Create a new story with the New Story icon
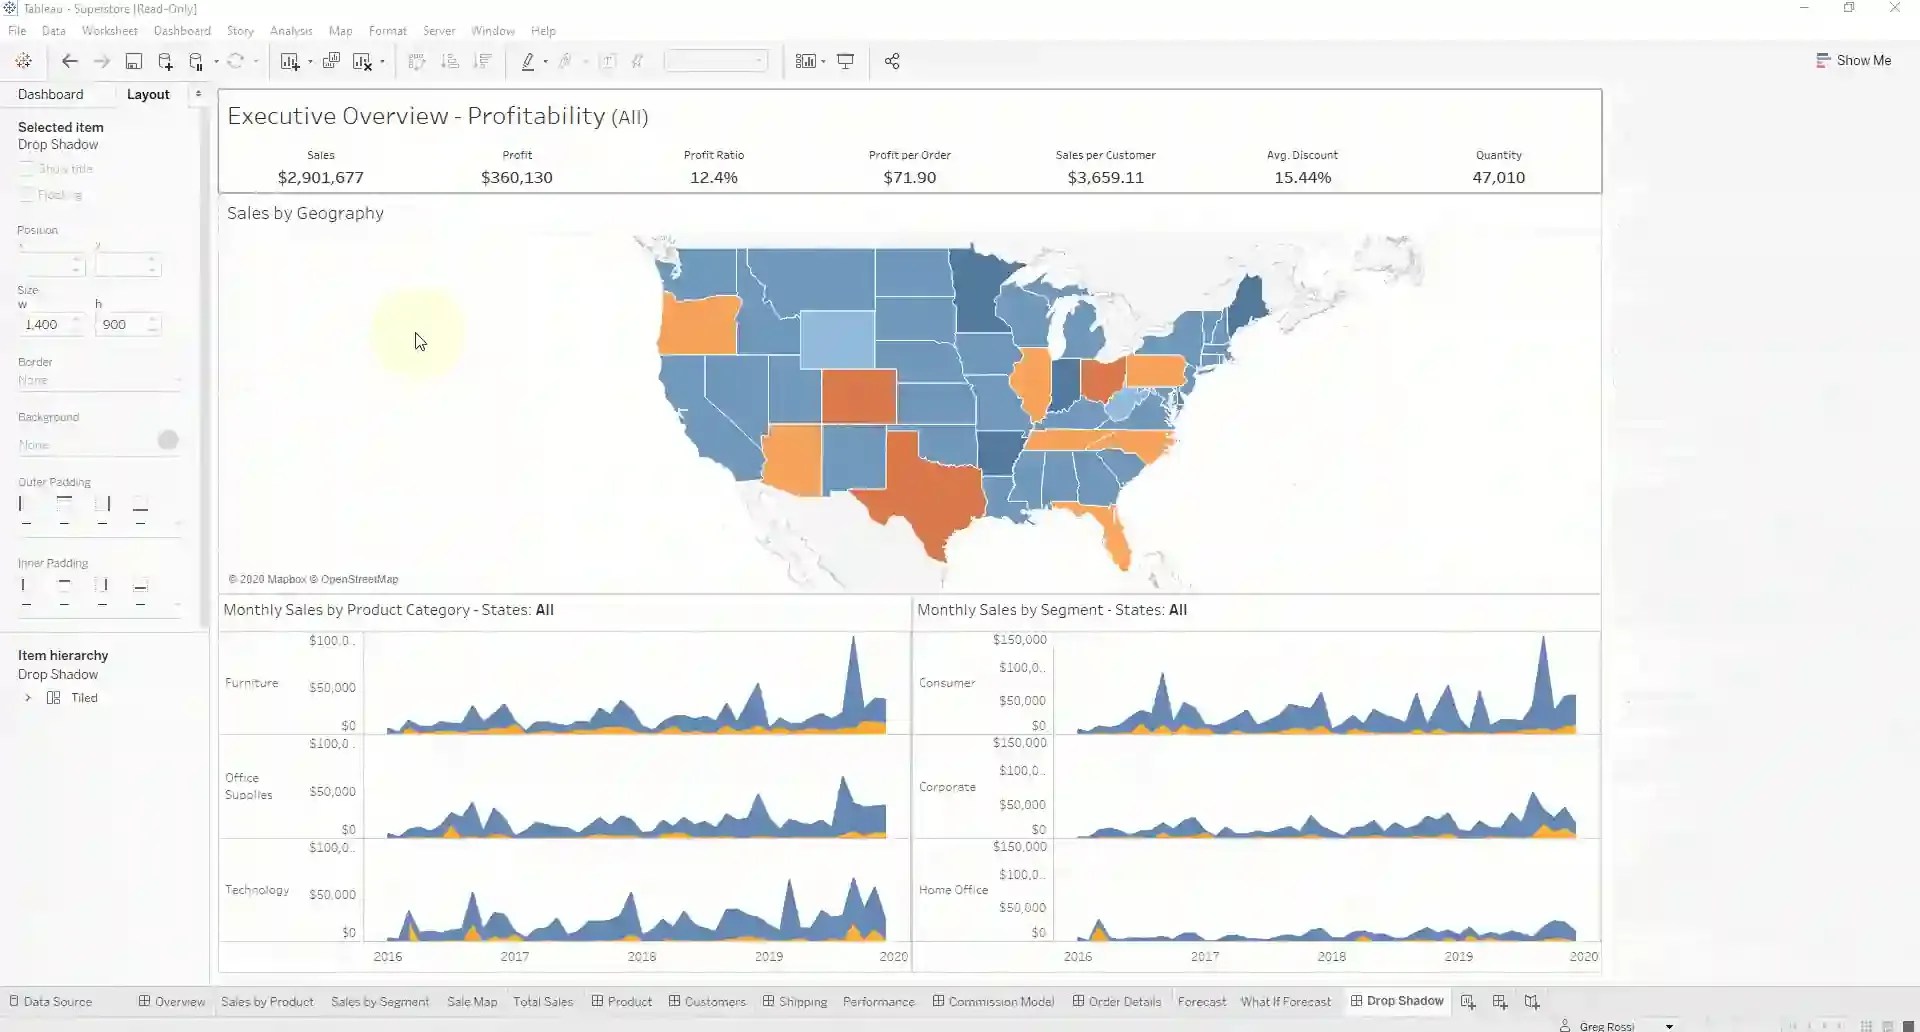 point(1531,1002)
